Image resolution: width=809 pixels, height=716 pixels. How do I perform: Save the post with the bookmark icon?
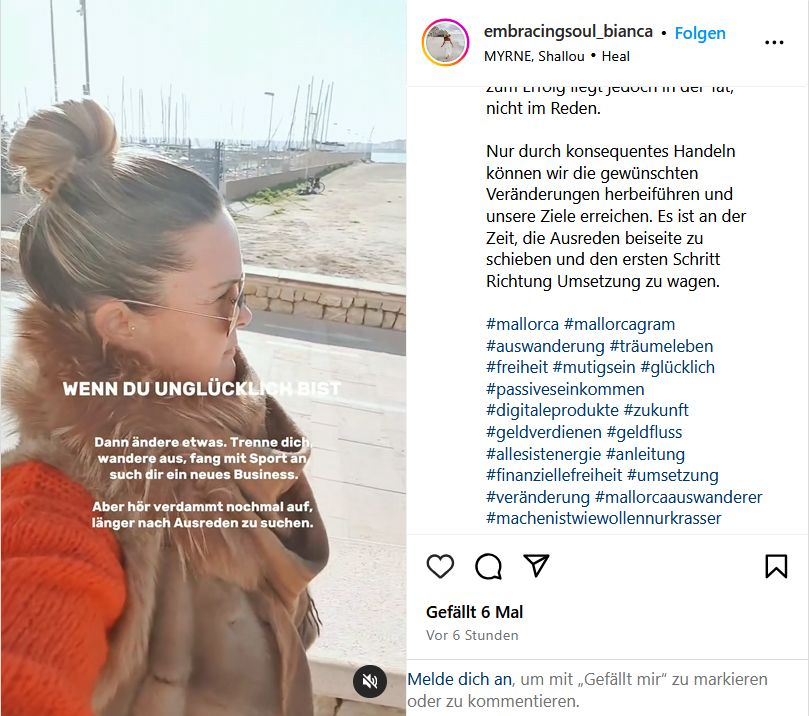click(776, 566)
